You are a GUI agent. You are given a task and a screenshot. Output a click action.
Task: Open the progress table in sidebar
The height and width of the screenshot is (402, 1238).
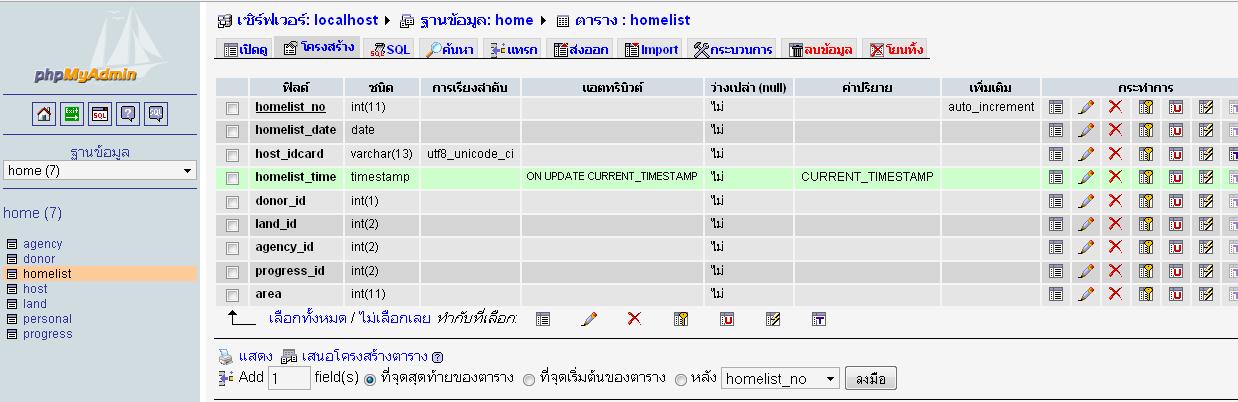point(47,334)
